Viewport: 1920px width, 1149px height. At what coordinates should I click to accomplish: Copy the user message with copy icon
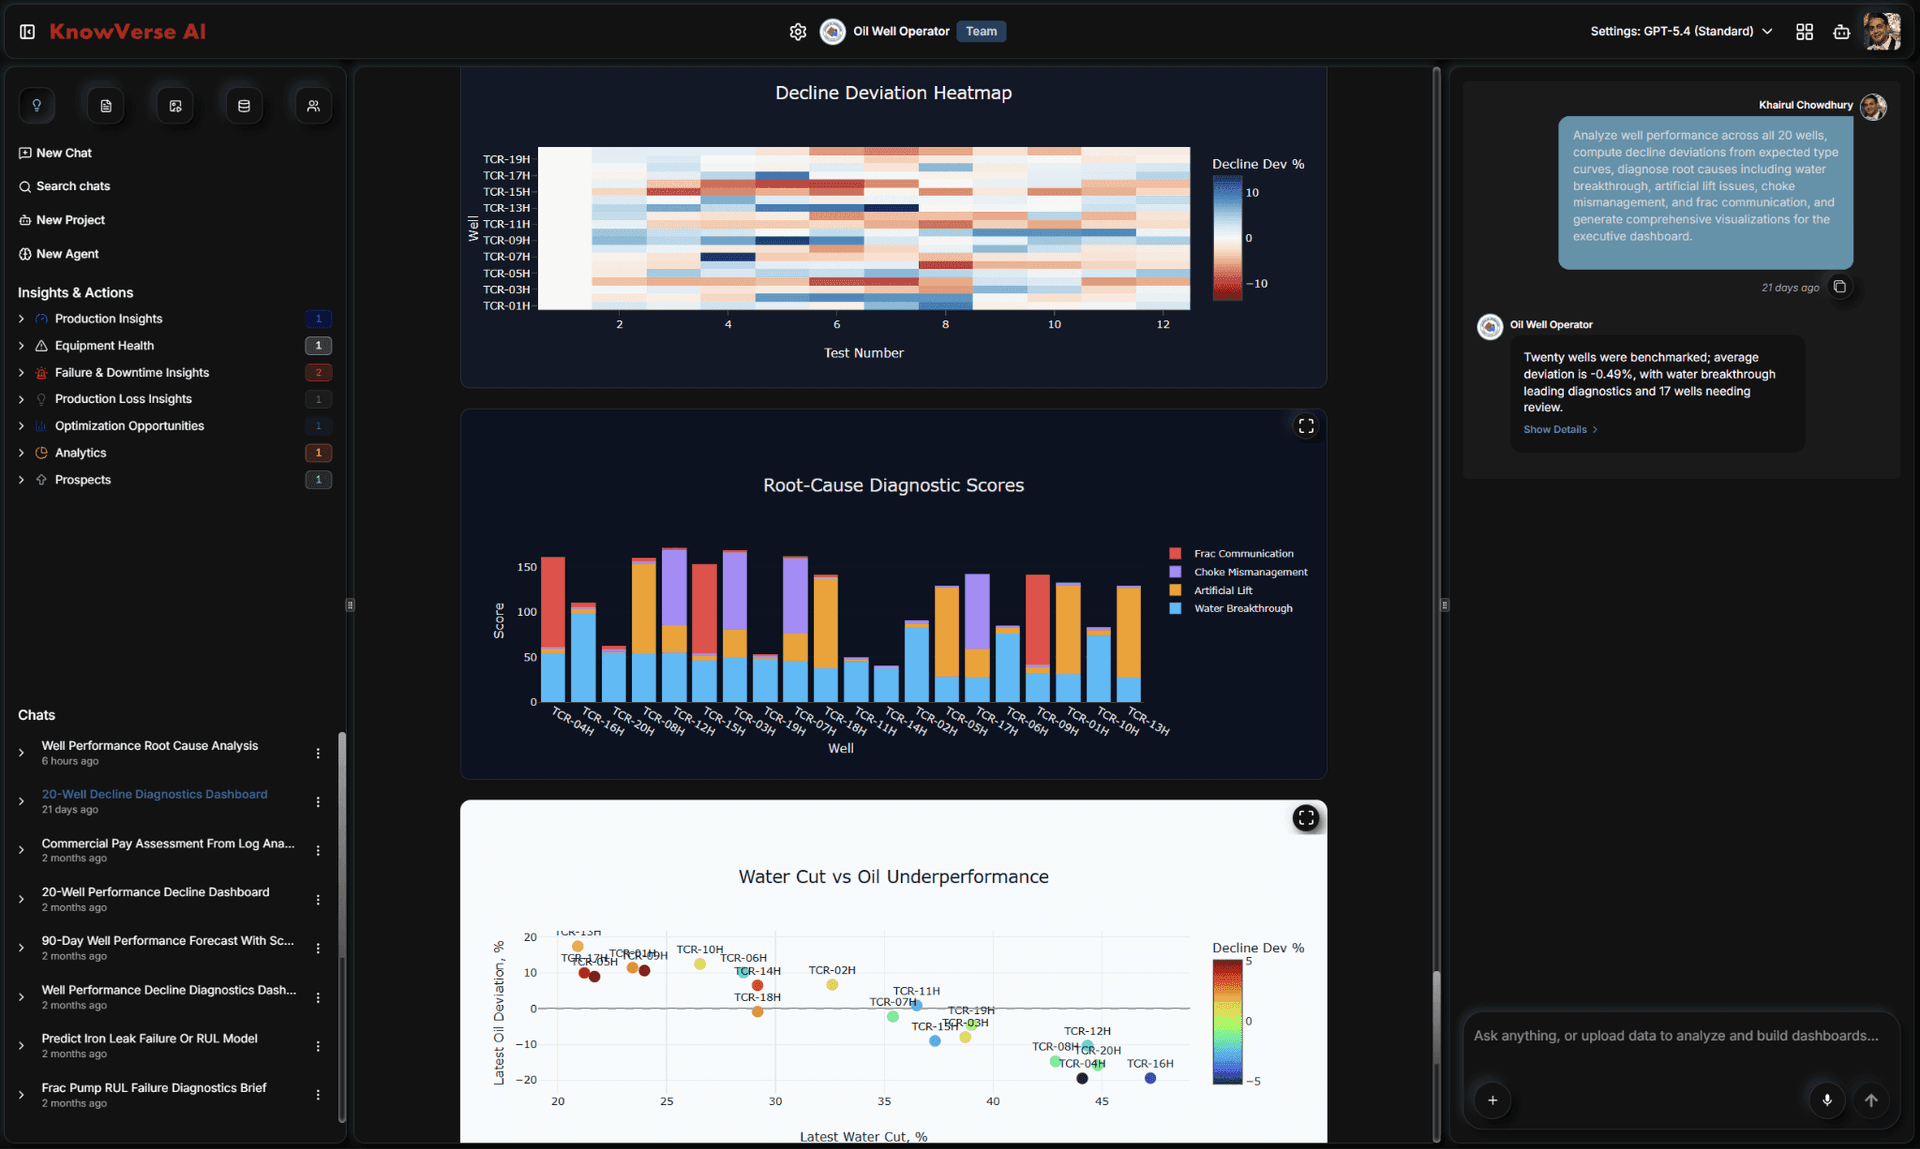[1839, 287]
